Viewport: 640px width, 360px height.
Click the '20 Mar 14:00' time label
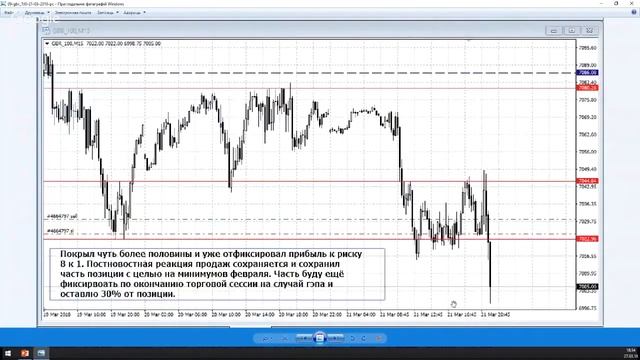tap(260, 315)
